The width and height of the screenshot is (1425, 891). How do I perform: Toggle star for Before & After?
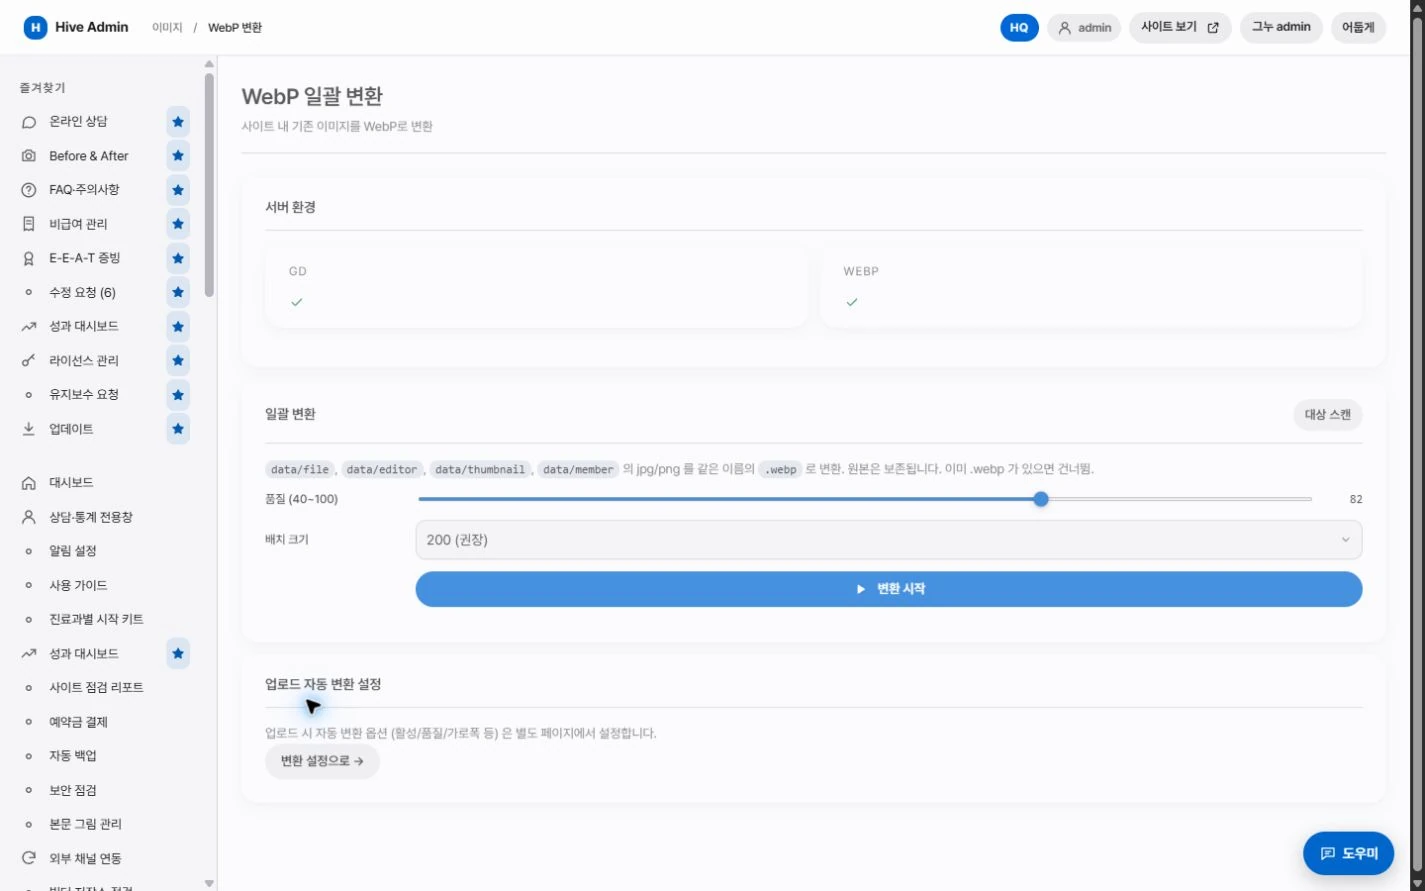178,156
